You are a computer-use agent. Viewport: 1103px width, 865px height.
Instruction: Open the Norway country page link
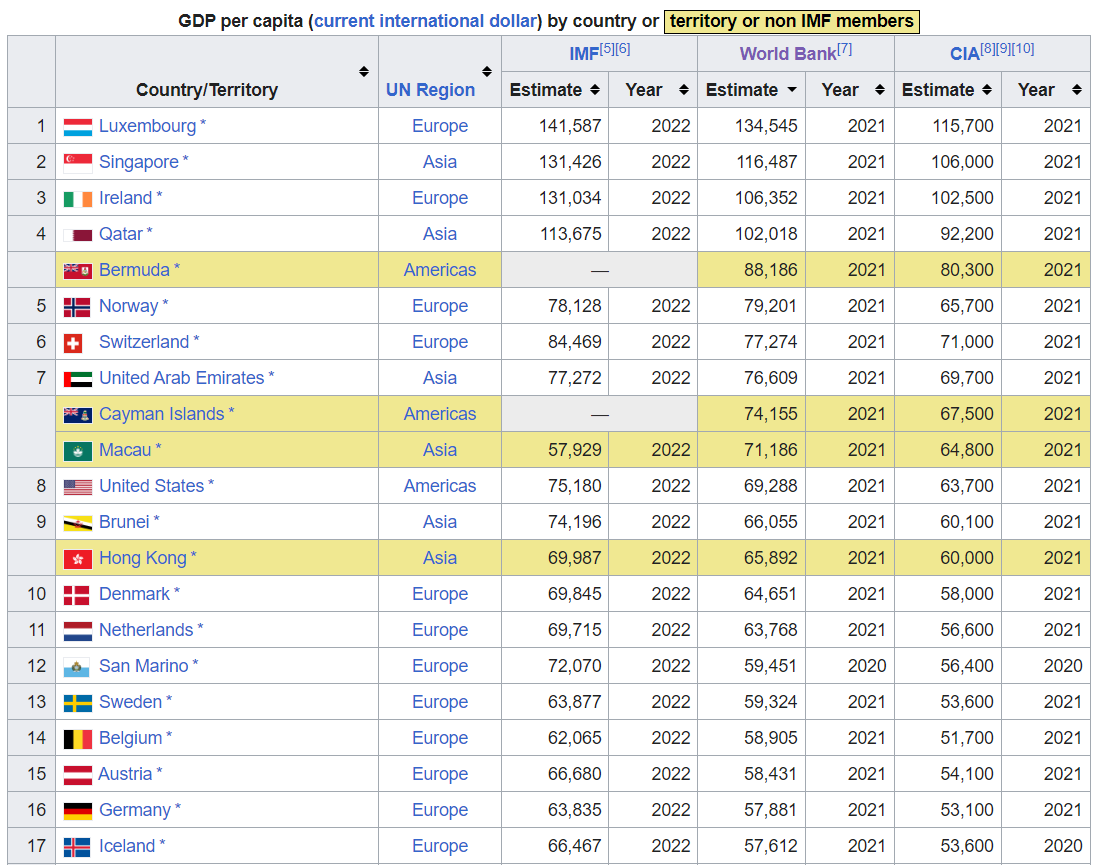130,306
